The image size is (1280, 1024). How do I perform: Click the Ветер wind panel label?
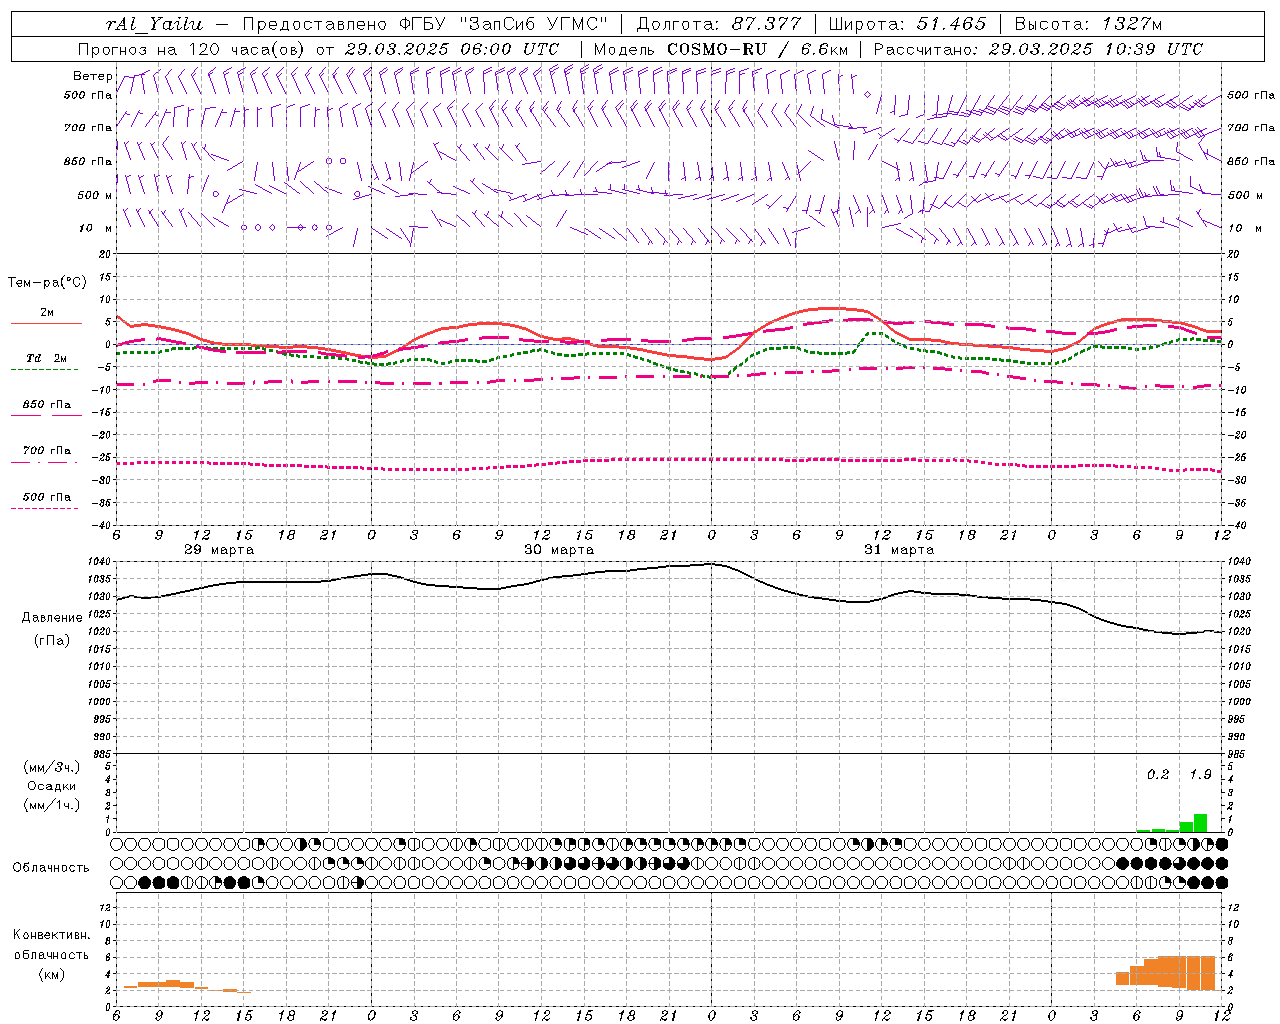(92, 76)
